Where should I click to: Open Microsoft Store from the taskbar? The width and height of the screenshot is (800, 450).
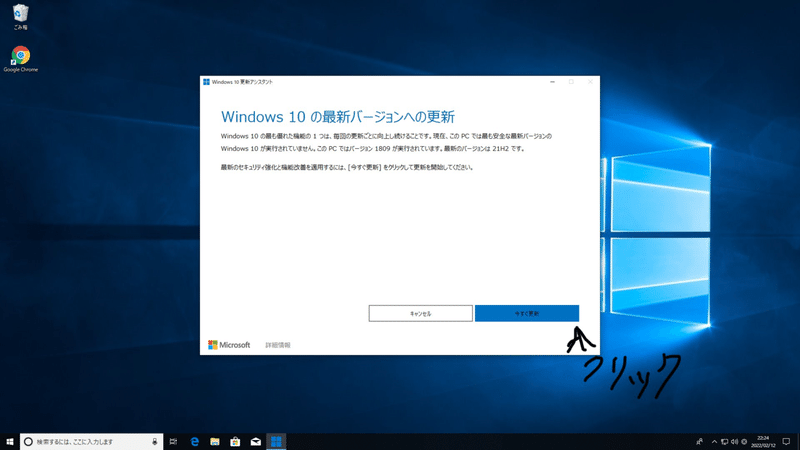click(x=235, y=441)
